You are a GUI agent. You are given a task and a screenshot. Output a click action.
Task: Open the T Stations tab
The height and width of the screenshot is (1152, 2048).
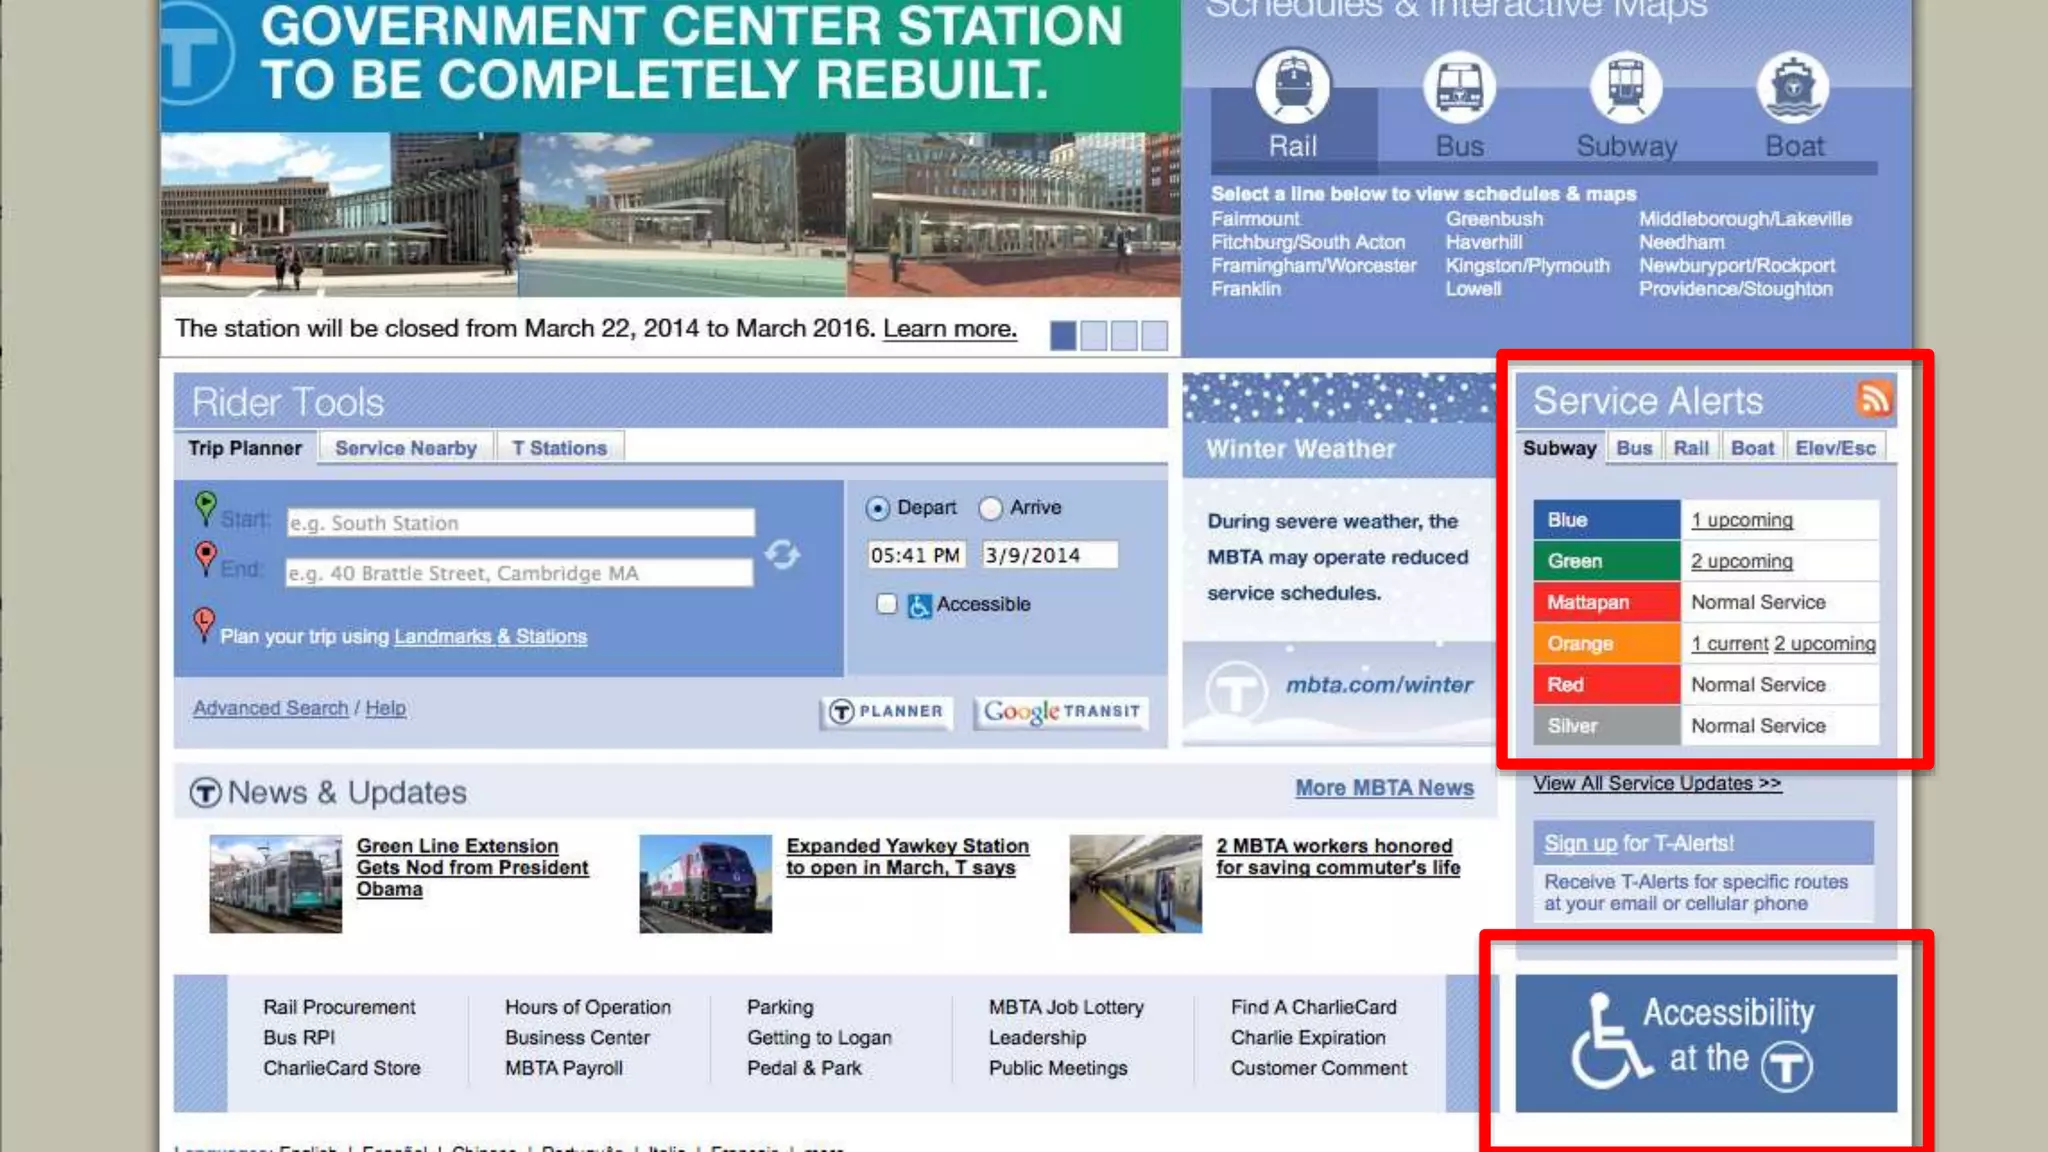click(559, 448)
